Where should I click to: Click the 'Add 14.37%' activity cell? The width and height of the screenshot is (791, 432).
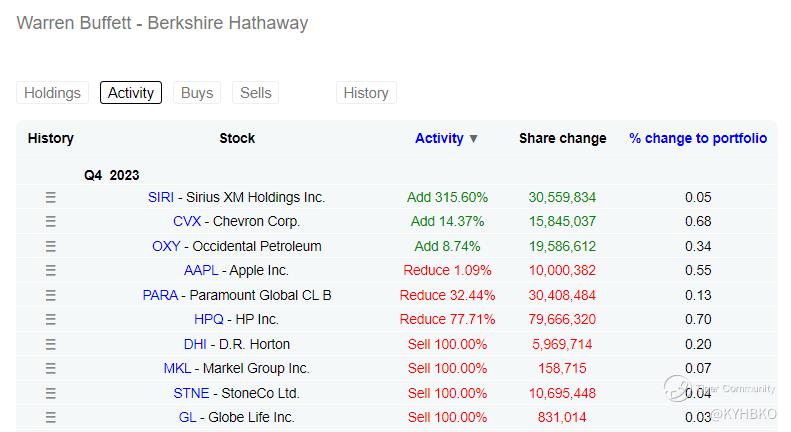tap(447, 222)
